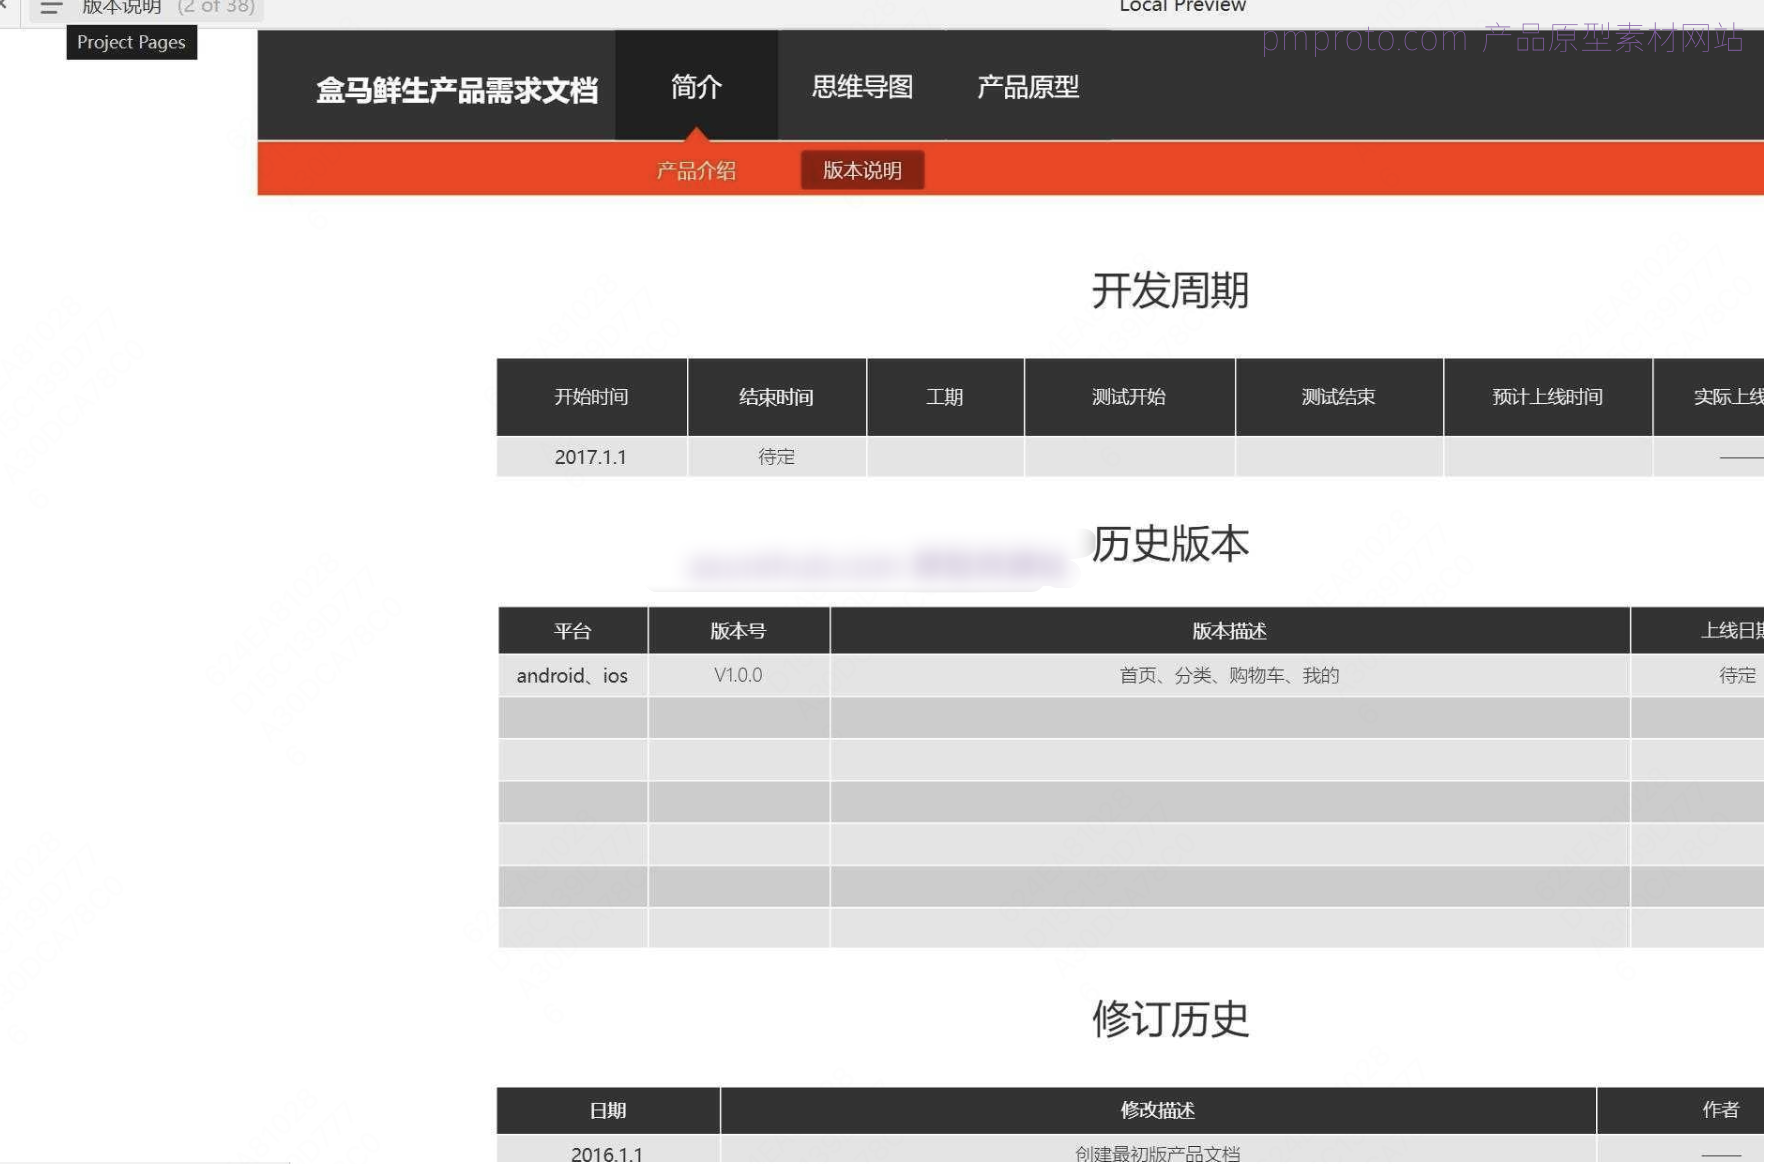This screenshot has width=1786, height=1164.
Task: Select the 产品介绍 sub-menu item
Action: coord(696,171)
